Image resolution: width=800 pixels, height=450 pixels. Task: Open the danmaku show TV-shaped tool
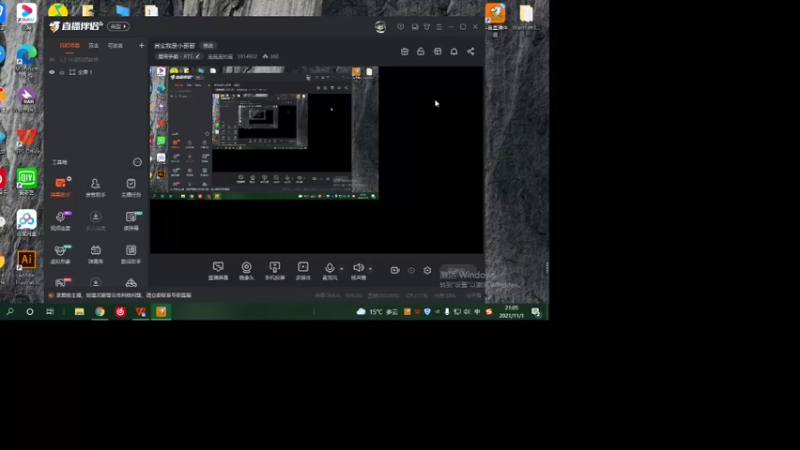coord(95,254)
